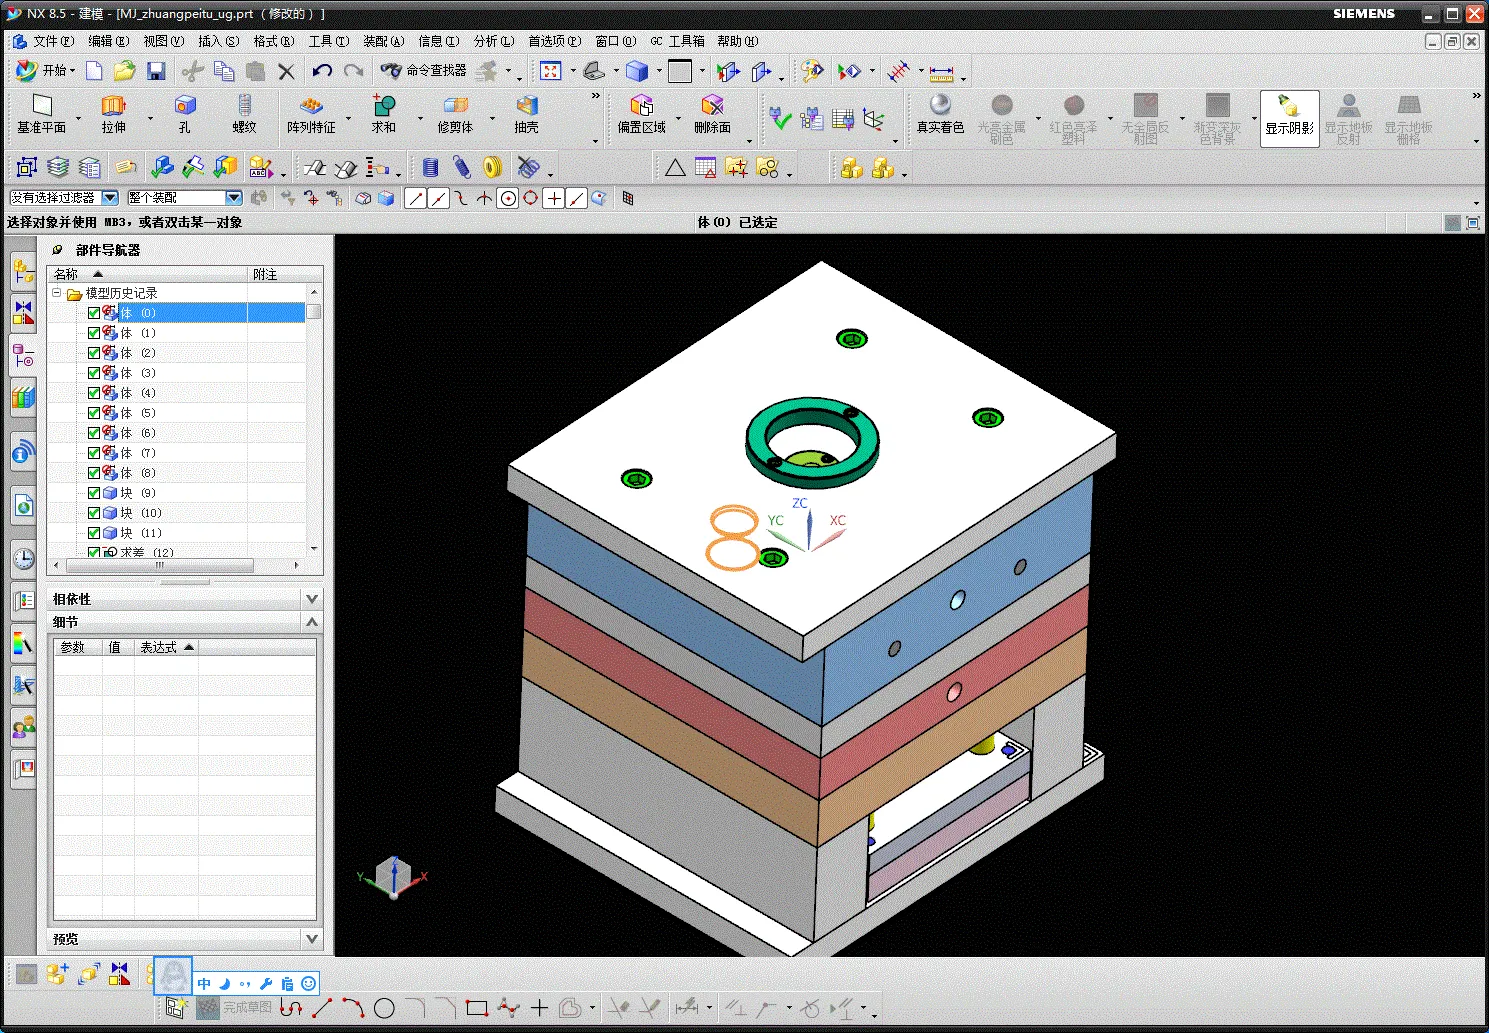Select the Hole (孔) feature tool
The height and width of the screenshot is (1033, 1489).
coord(185,106)
